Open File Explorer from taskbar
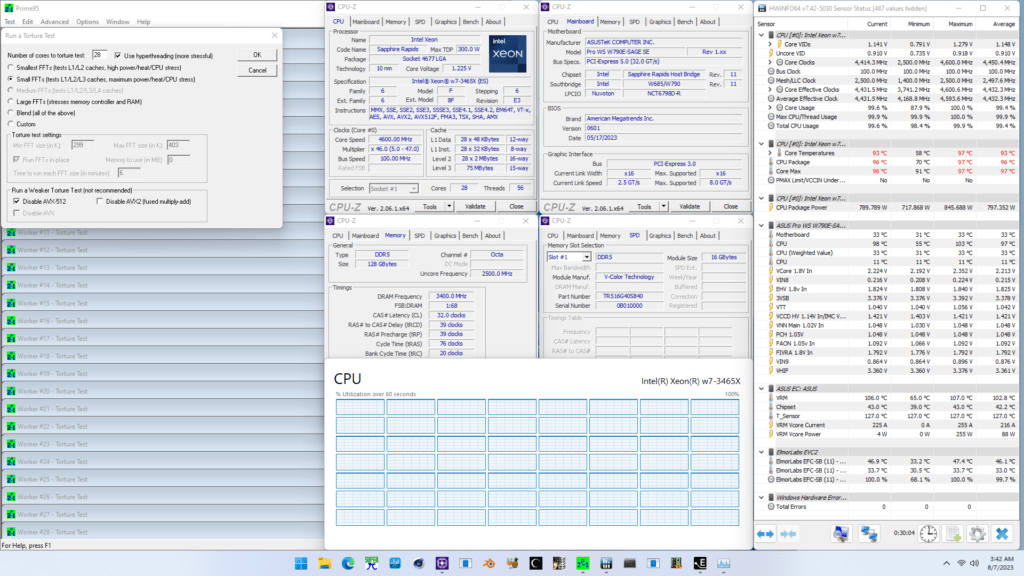Viewport: 1024px width, 576px height. (x=325, y=563)
